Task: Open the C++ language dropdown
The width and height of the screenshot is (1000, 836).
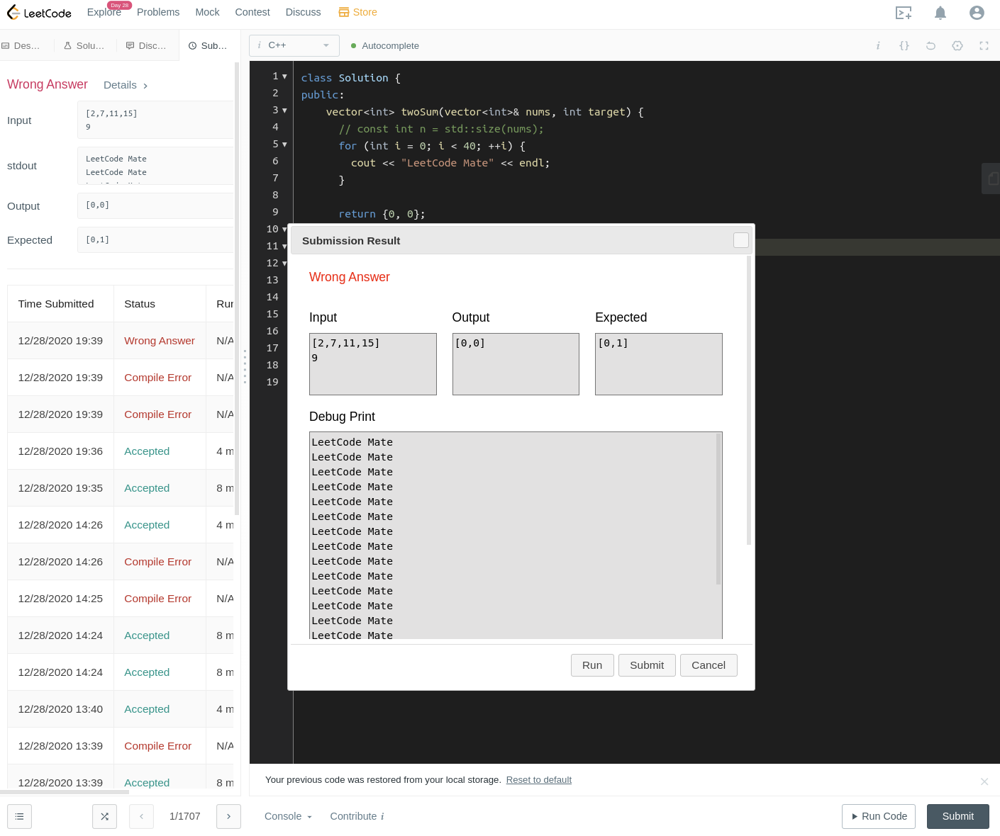Action: (x=294, y=45)
